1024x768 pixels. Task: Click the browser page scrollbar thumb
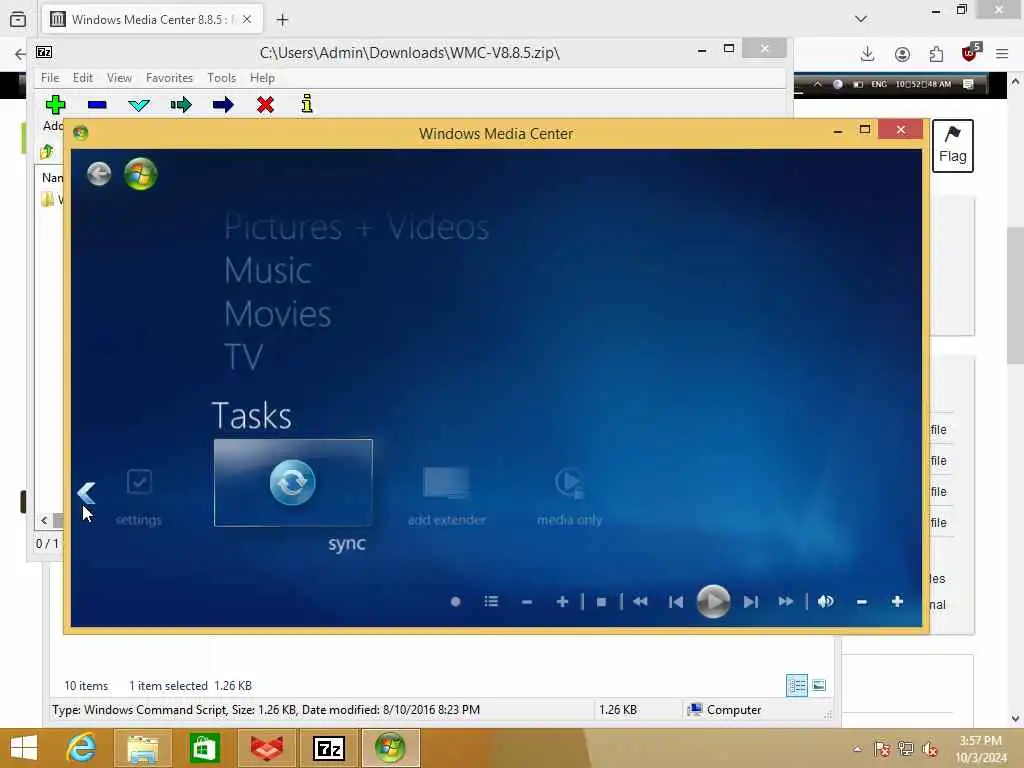pos(1015,295)
